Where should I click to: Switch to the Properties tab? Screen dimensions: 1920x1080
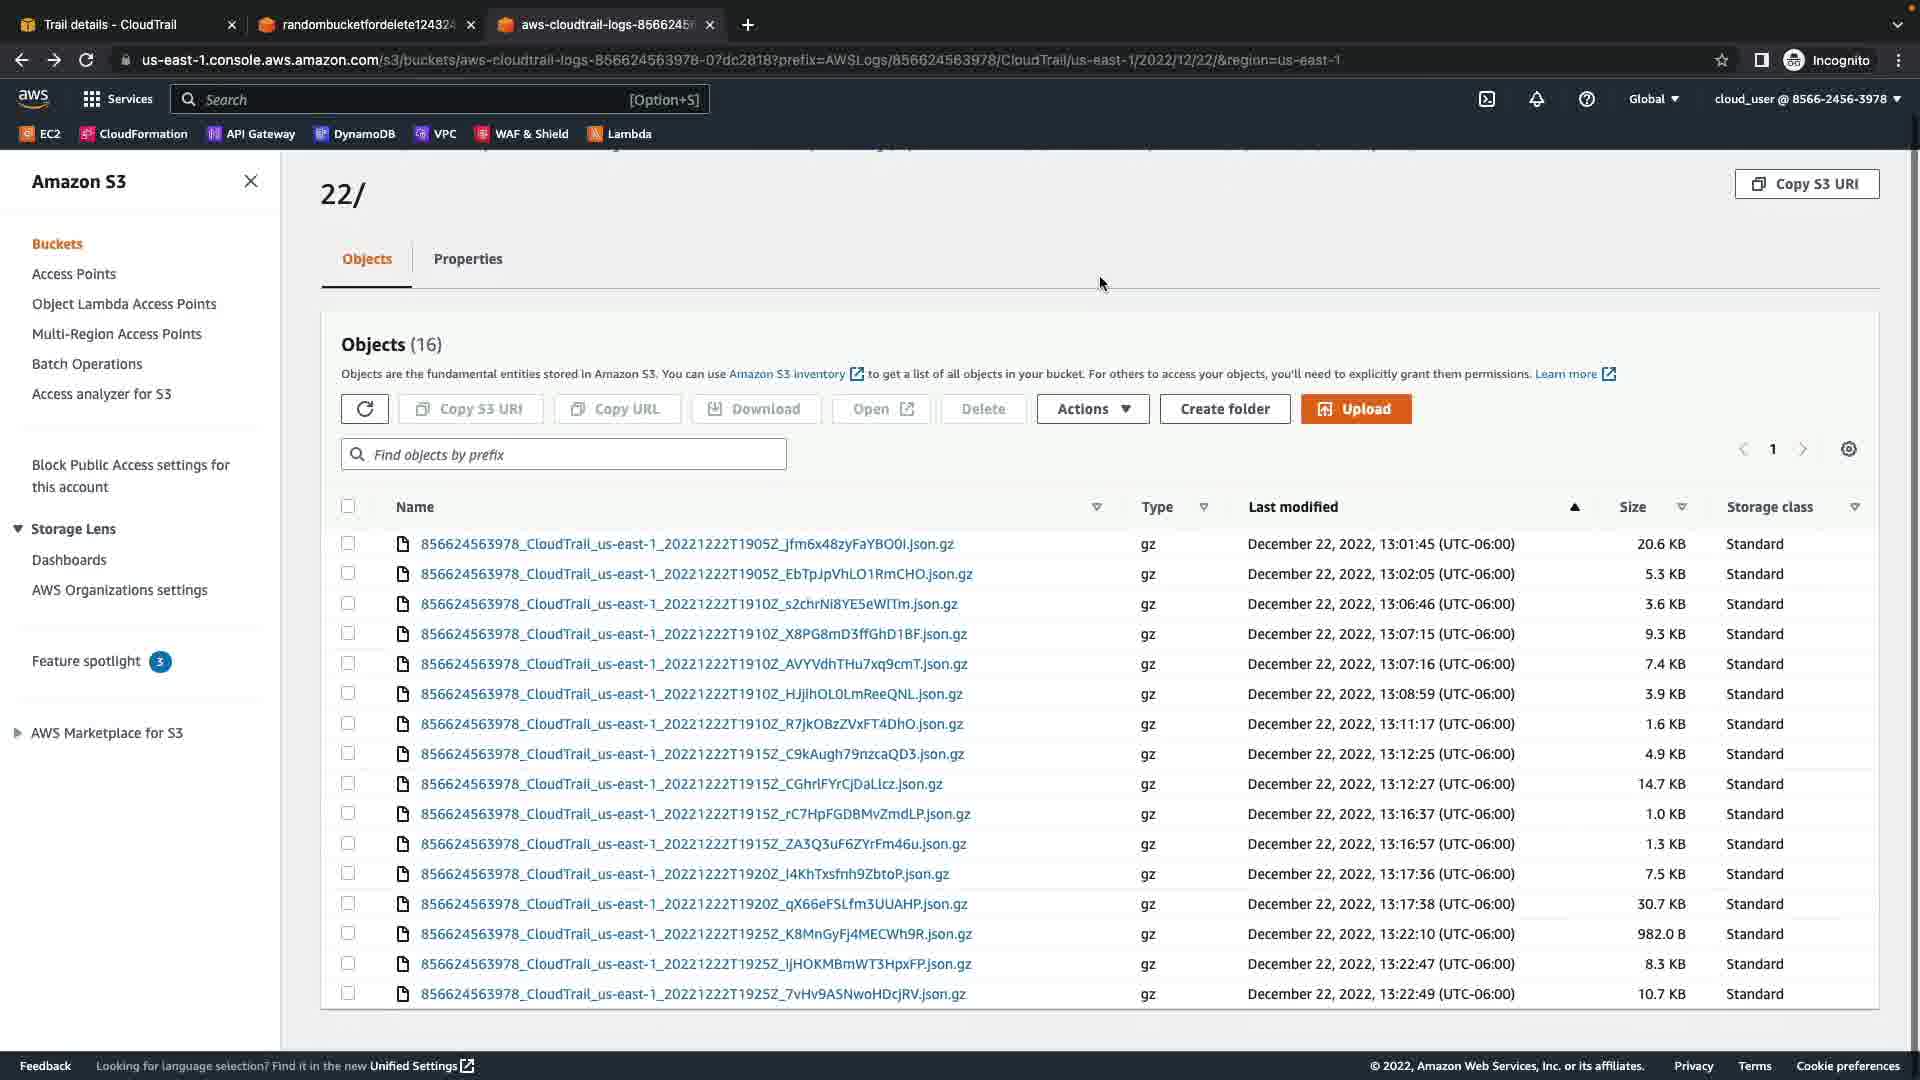[468, 259]
